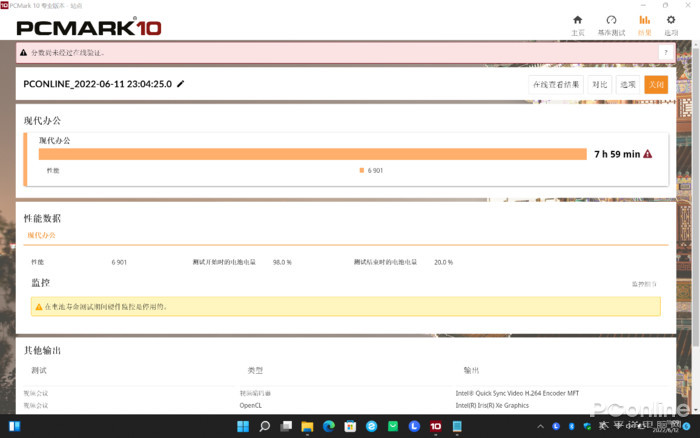Click the scrollbar down arrow
700x438 pixels.
point(696,410)
